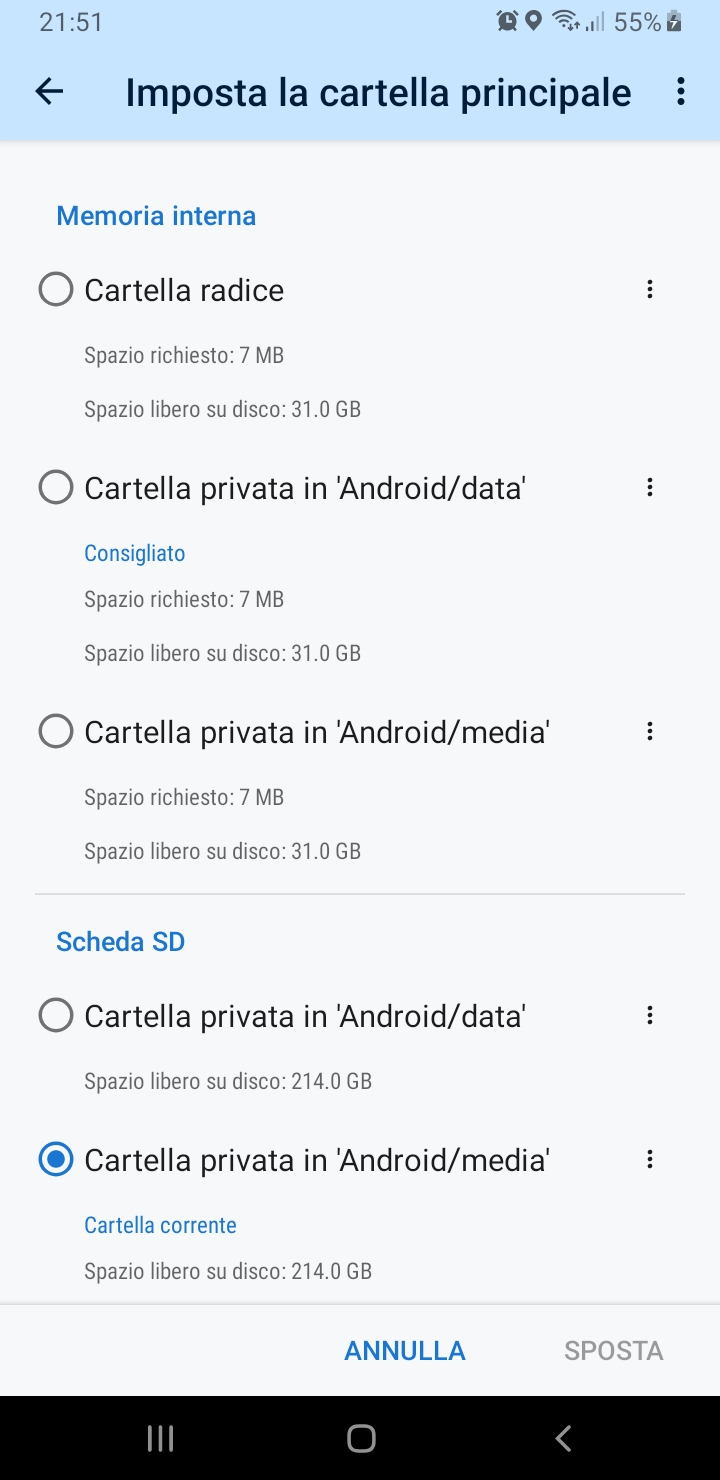Tap the back arrow in header
This screenshot has height=1480, width=720.
(x=49, y=92)
